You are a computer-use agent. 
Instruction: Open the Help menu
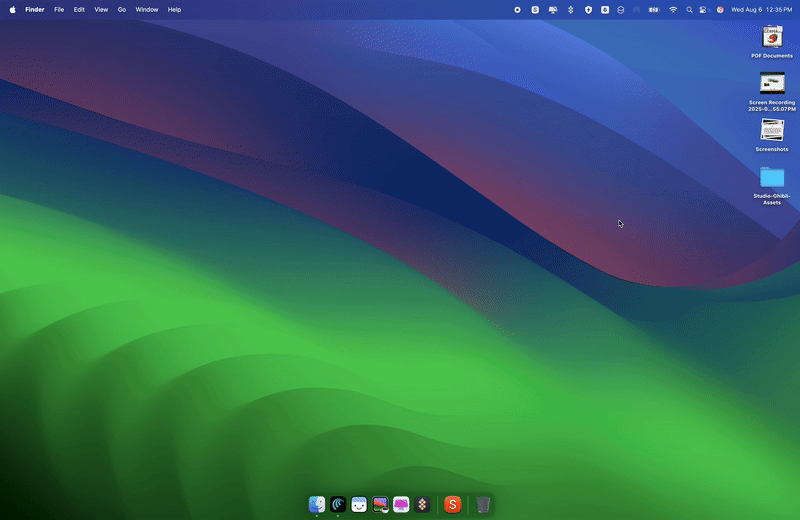tap(174, 10)
